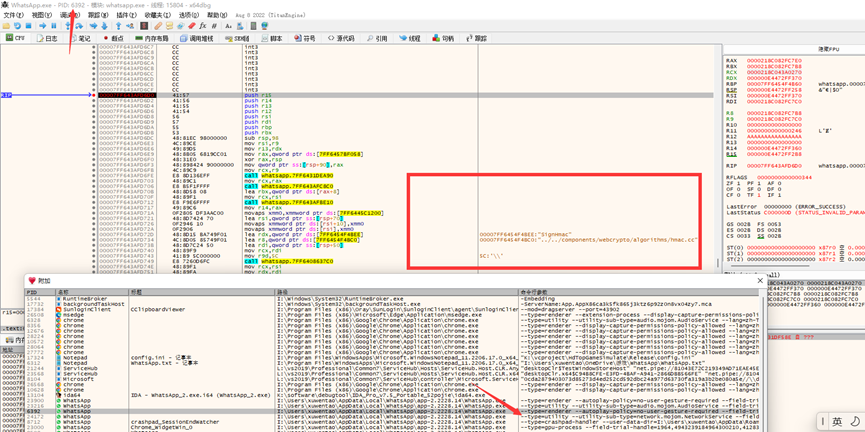Switch to the 引用 tab

[x=376, y=38]
